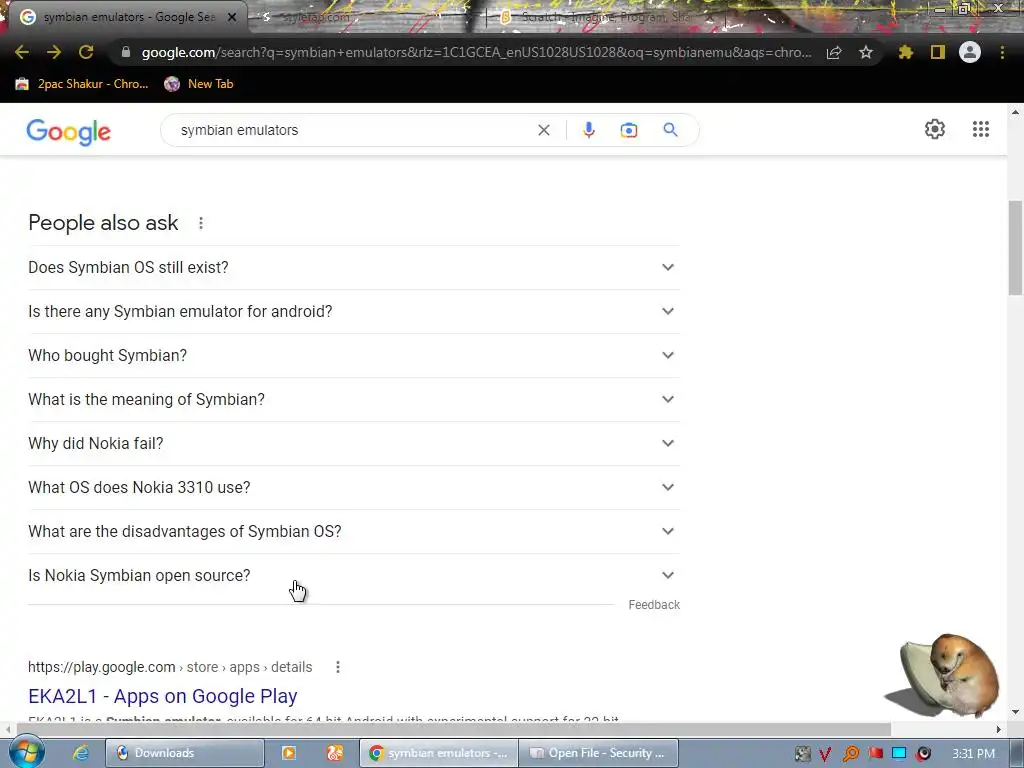
Task: Open the Chrome extensions puzzle icon
Action: (906, 52)
